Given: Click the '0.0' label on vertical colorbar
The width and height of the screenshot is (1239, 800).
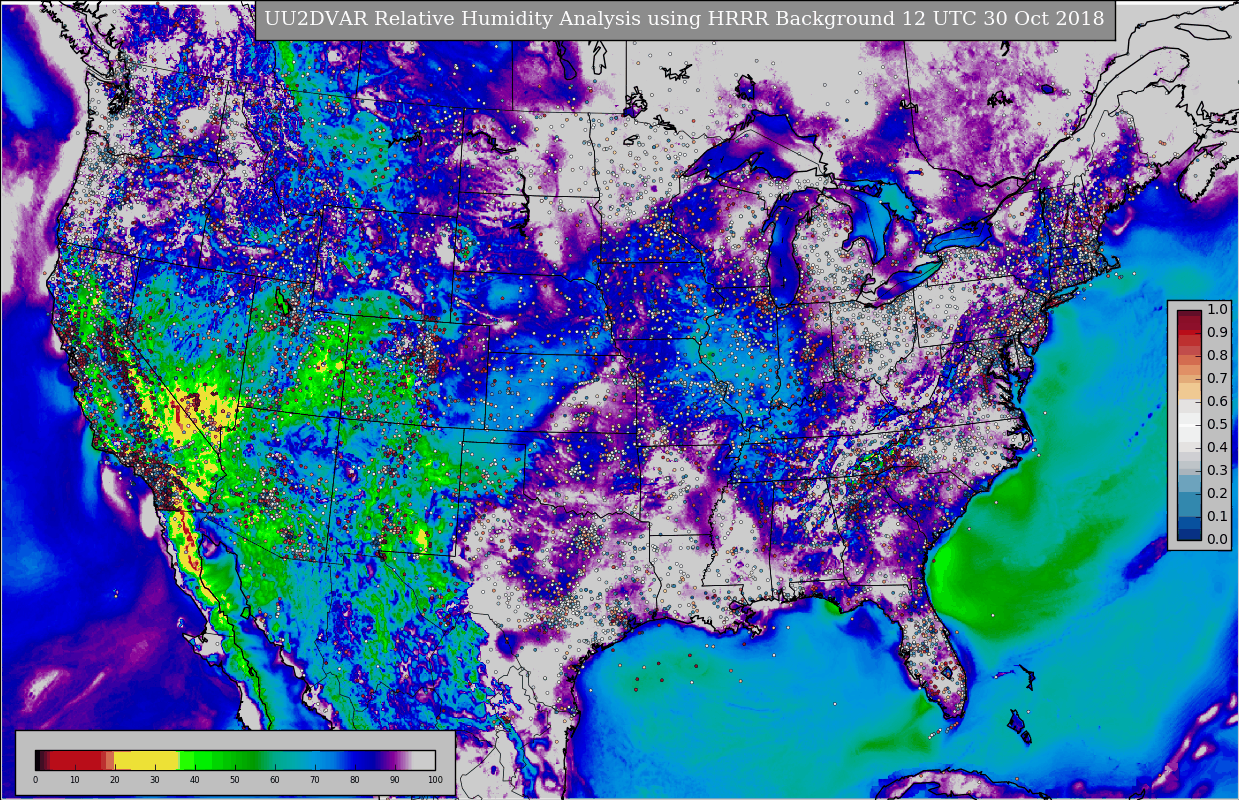Looking at the screenshot, I should click(x=1217, y=539).
